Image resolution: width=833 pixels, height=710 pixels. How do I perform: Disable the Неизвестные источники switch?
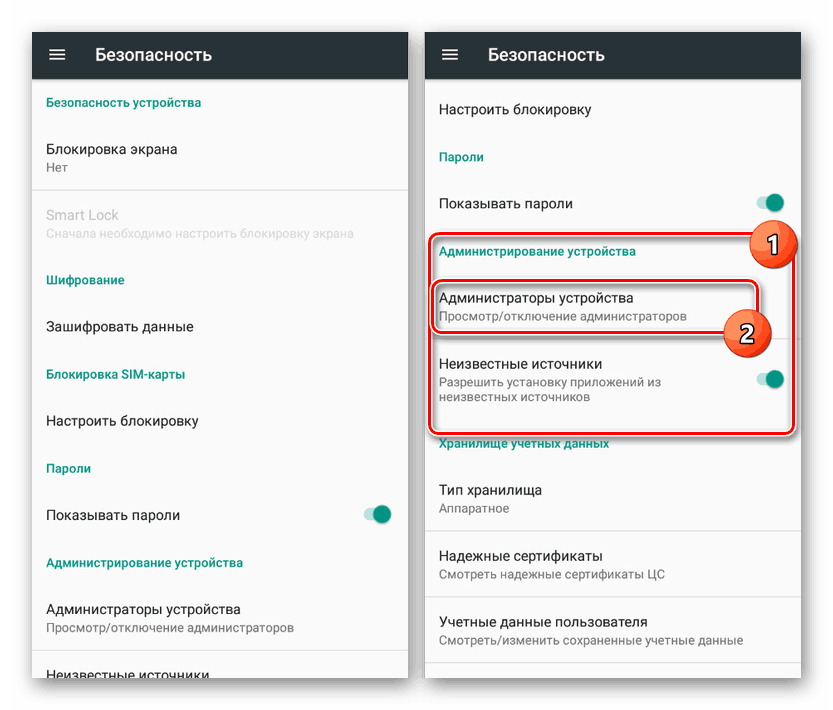pyautogui.click(x=770, y=379)
